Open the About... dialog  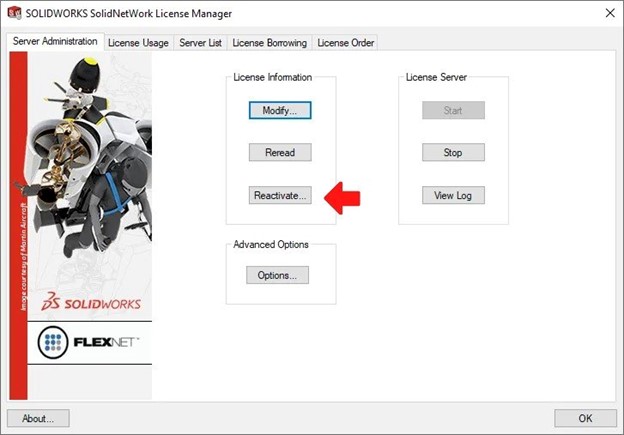point(38,418)
